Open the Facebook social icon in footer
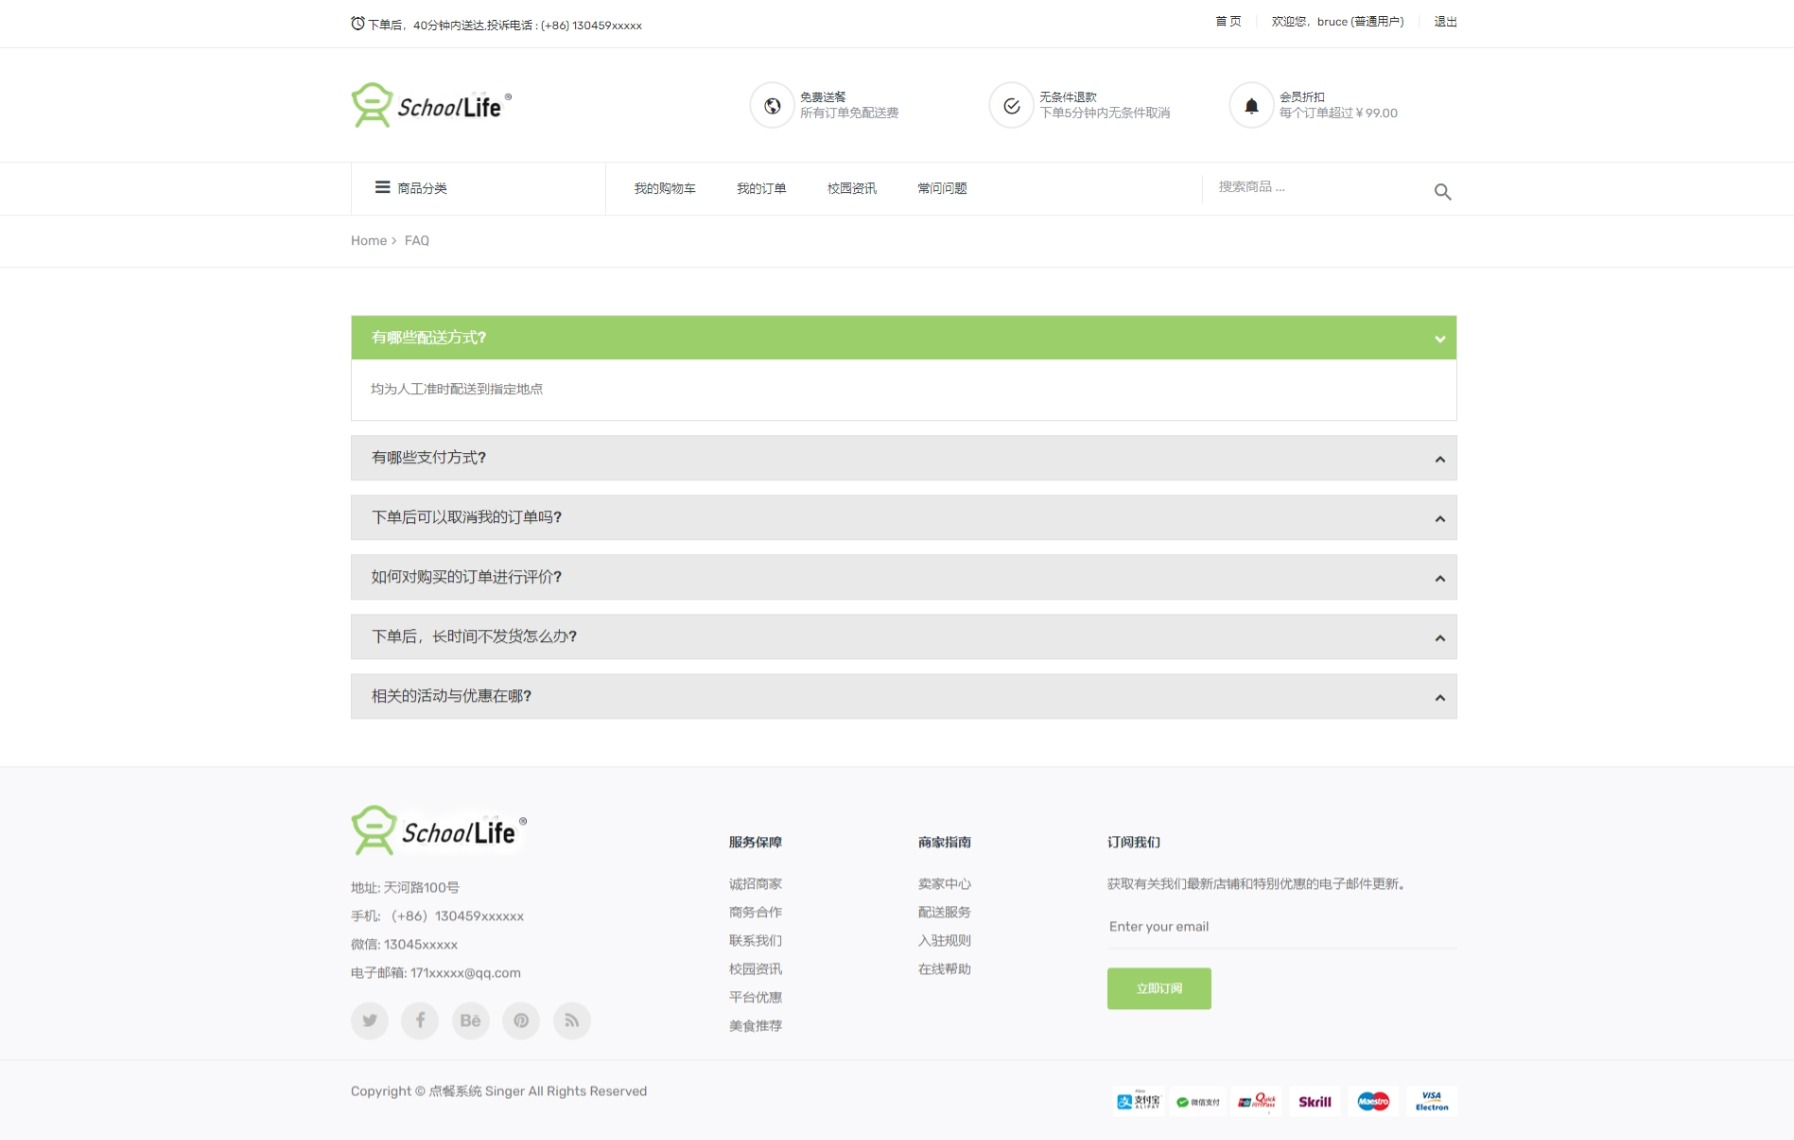Viewport: 1794px width, 1140px height. tap(420, 1020)
